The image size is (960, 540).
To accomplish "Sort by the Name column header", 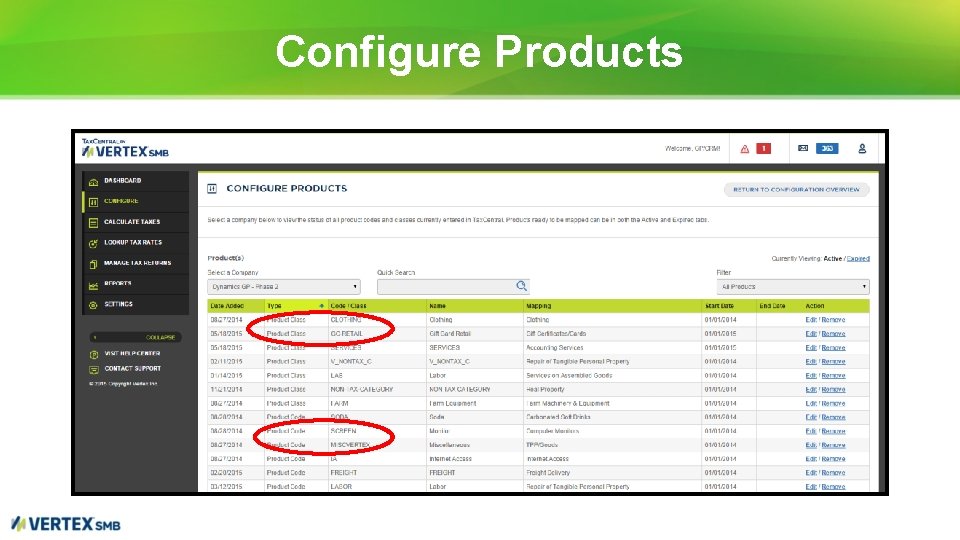I will pos(437,306).
